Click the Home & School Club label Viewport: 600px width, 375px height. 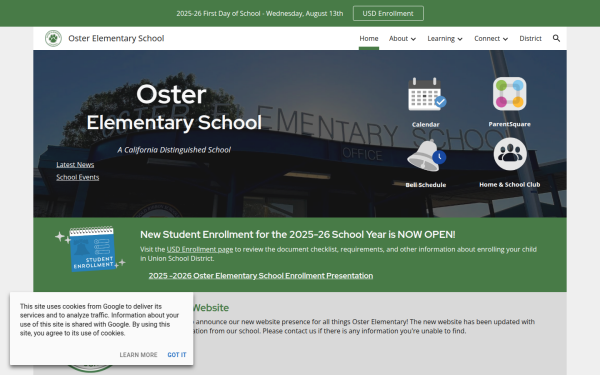click(510, 184)
